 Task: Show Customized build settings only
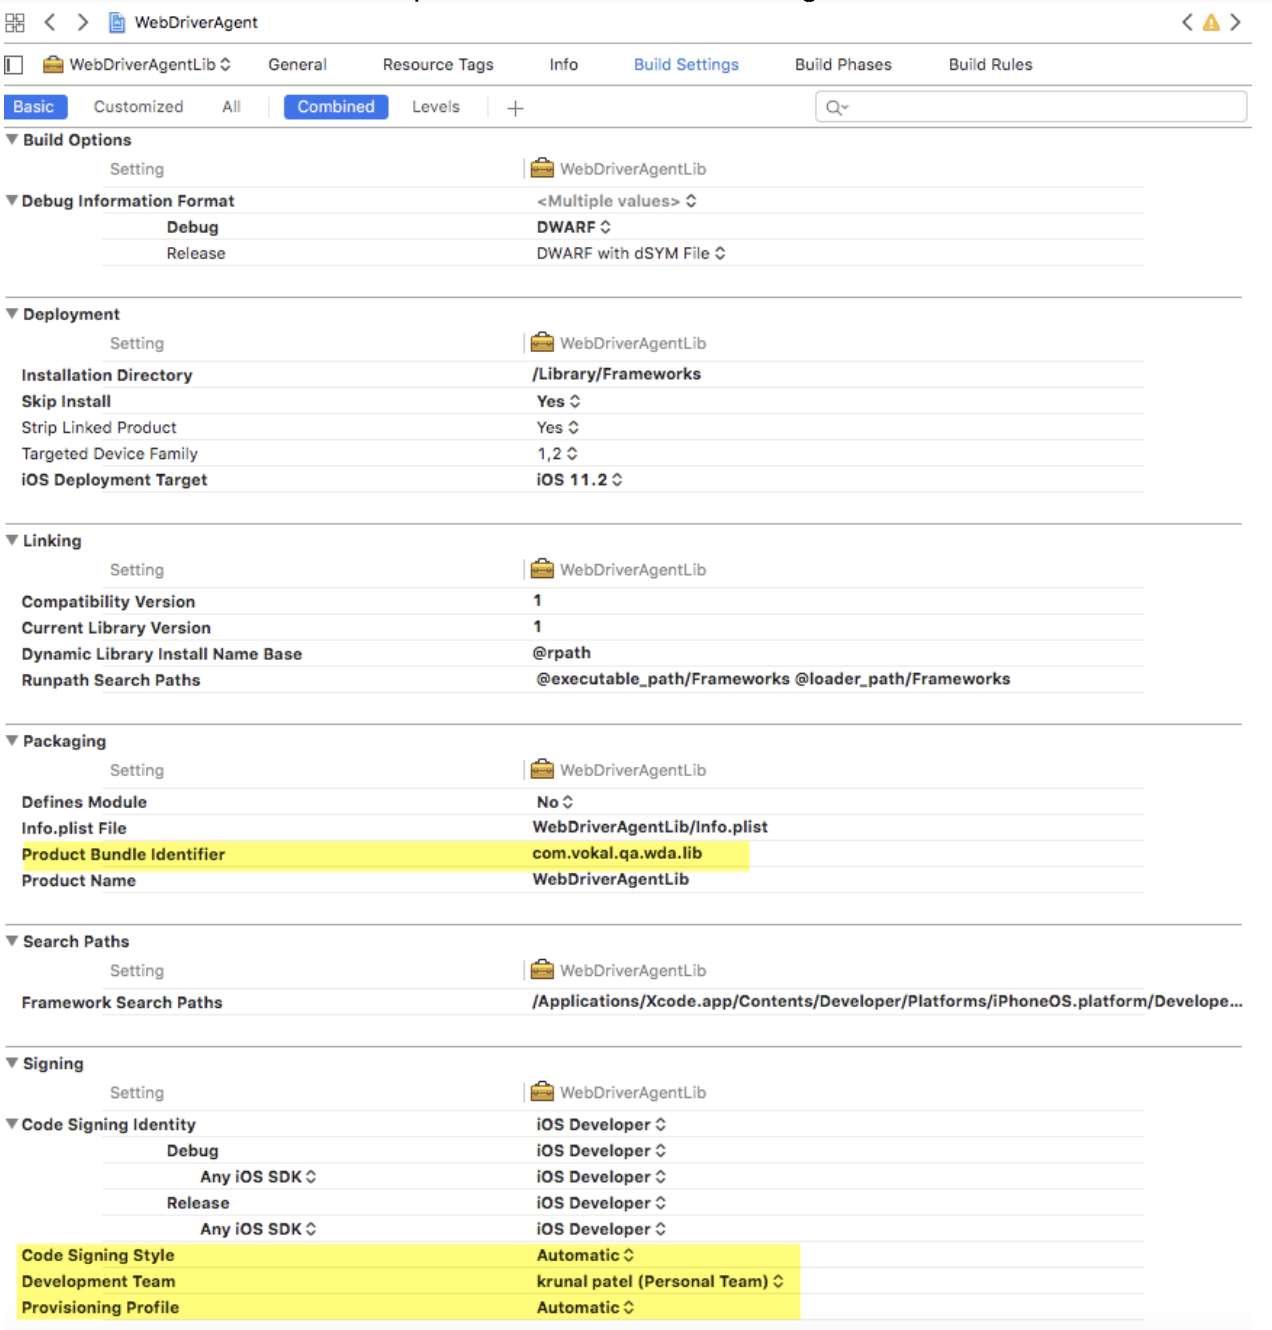click(138, 107)
